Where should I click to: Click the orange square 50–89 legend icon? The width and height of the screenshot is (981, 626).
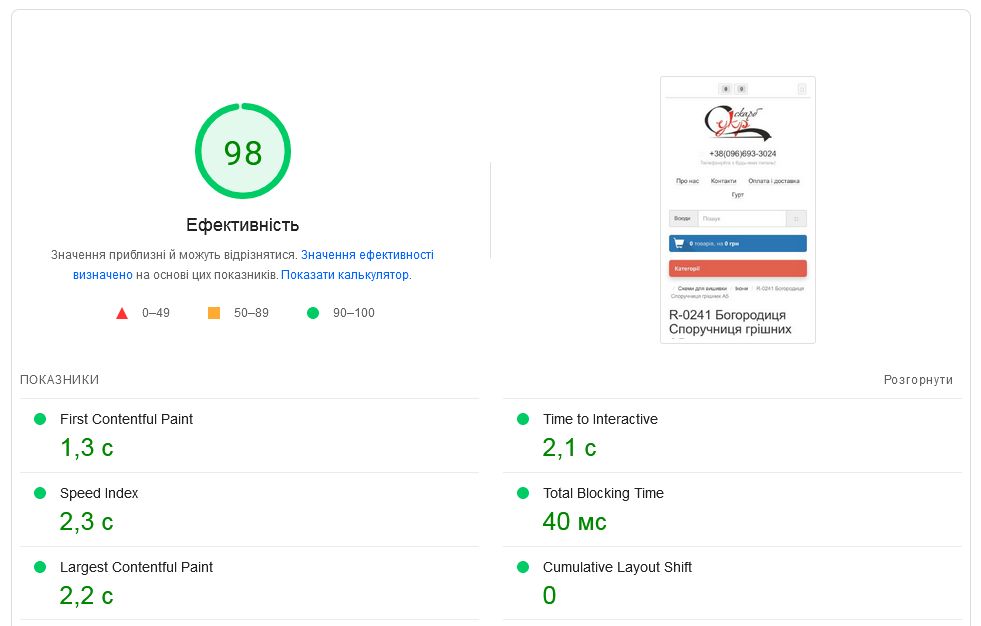(214, 313)
